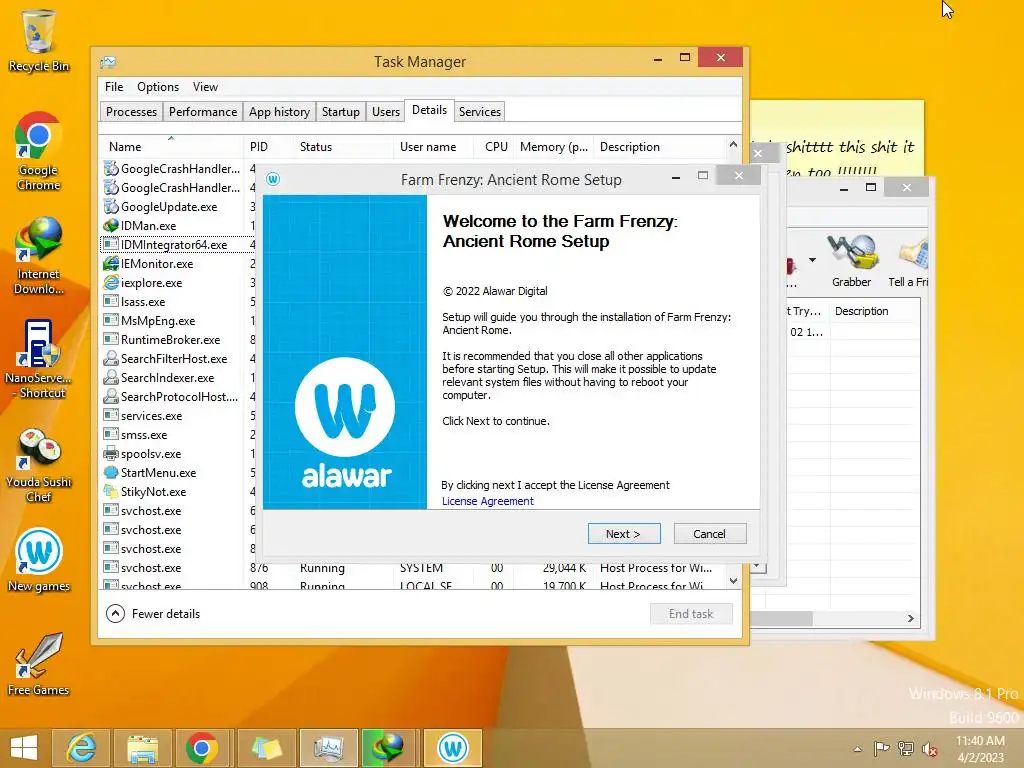This screenshot has width=1024, height=768.
Task: Switch to the Processes tab
Action: coord(131,112)
